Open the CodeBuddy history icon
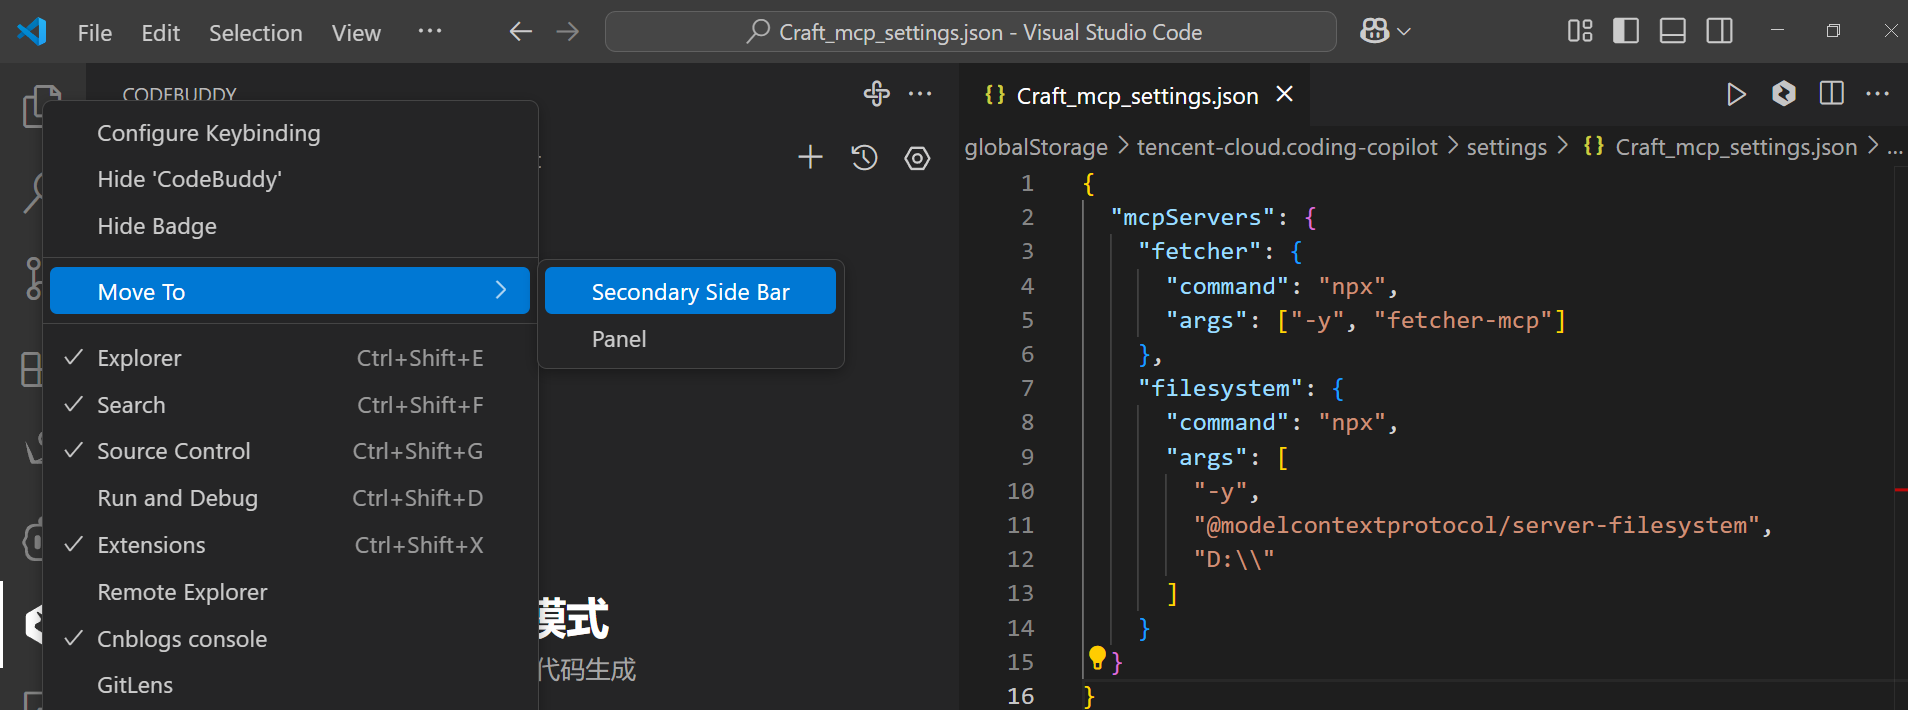The height and width of the screenshot is (710, 1908). coord(864,158)
